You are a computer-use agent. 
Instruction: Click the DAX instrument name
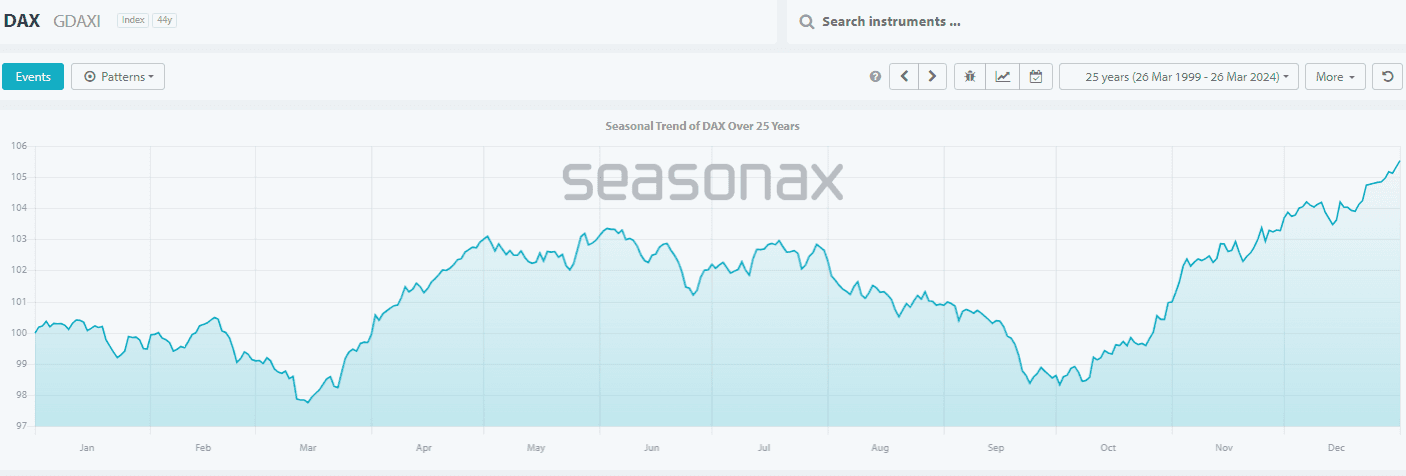click(x=22, y=20)
